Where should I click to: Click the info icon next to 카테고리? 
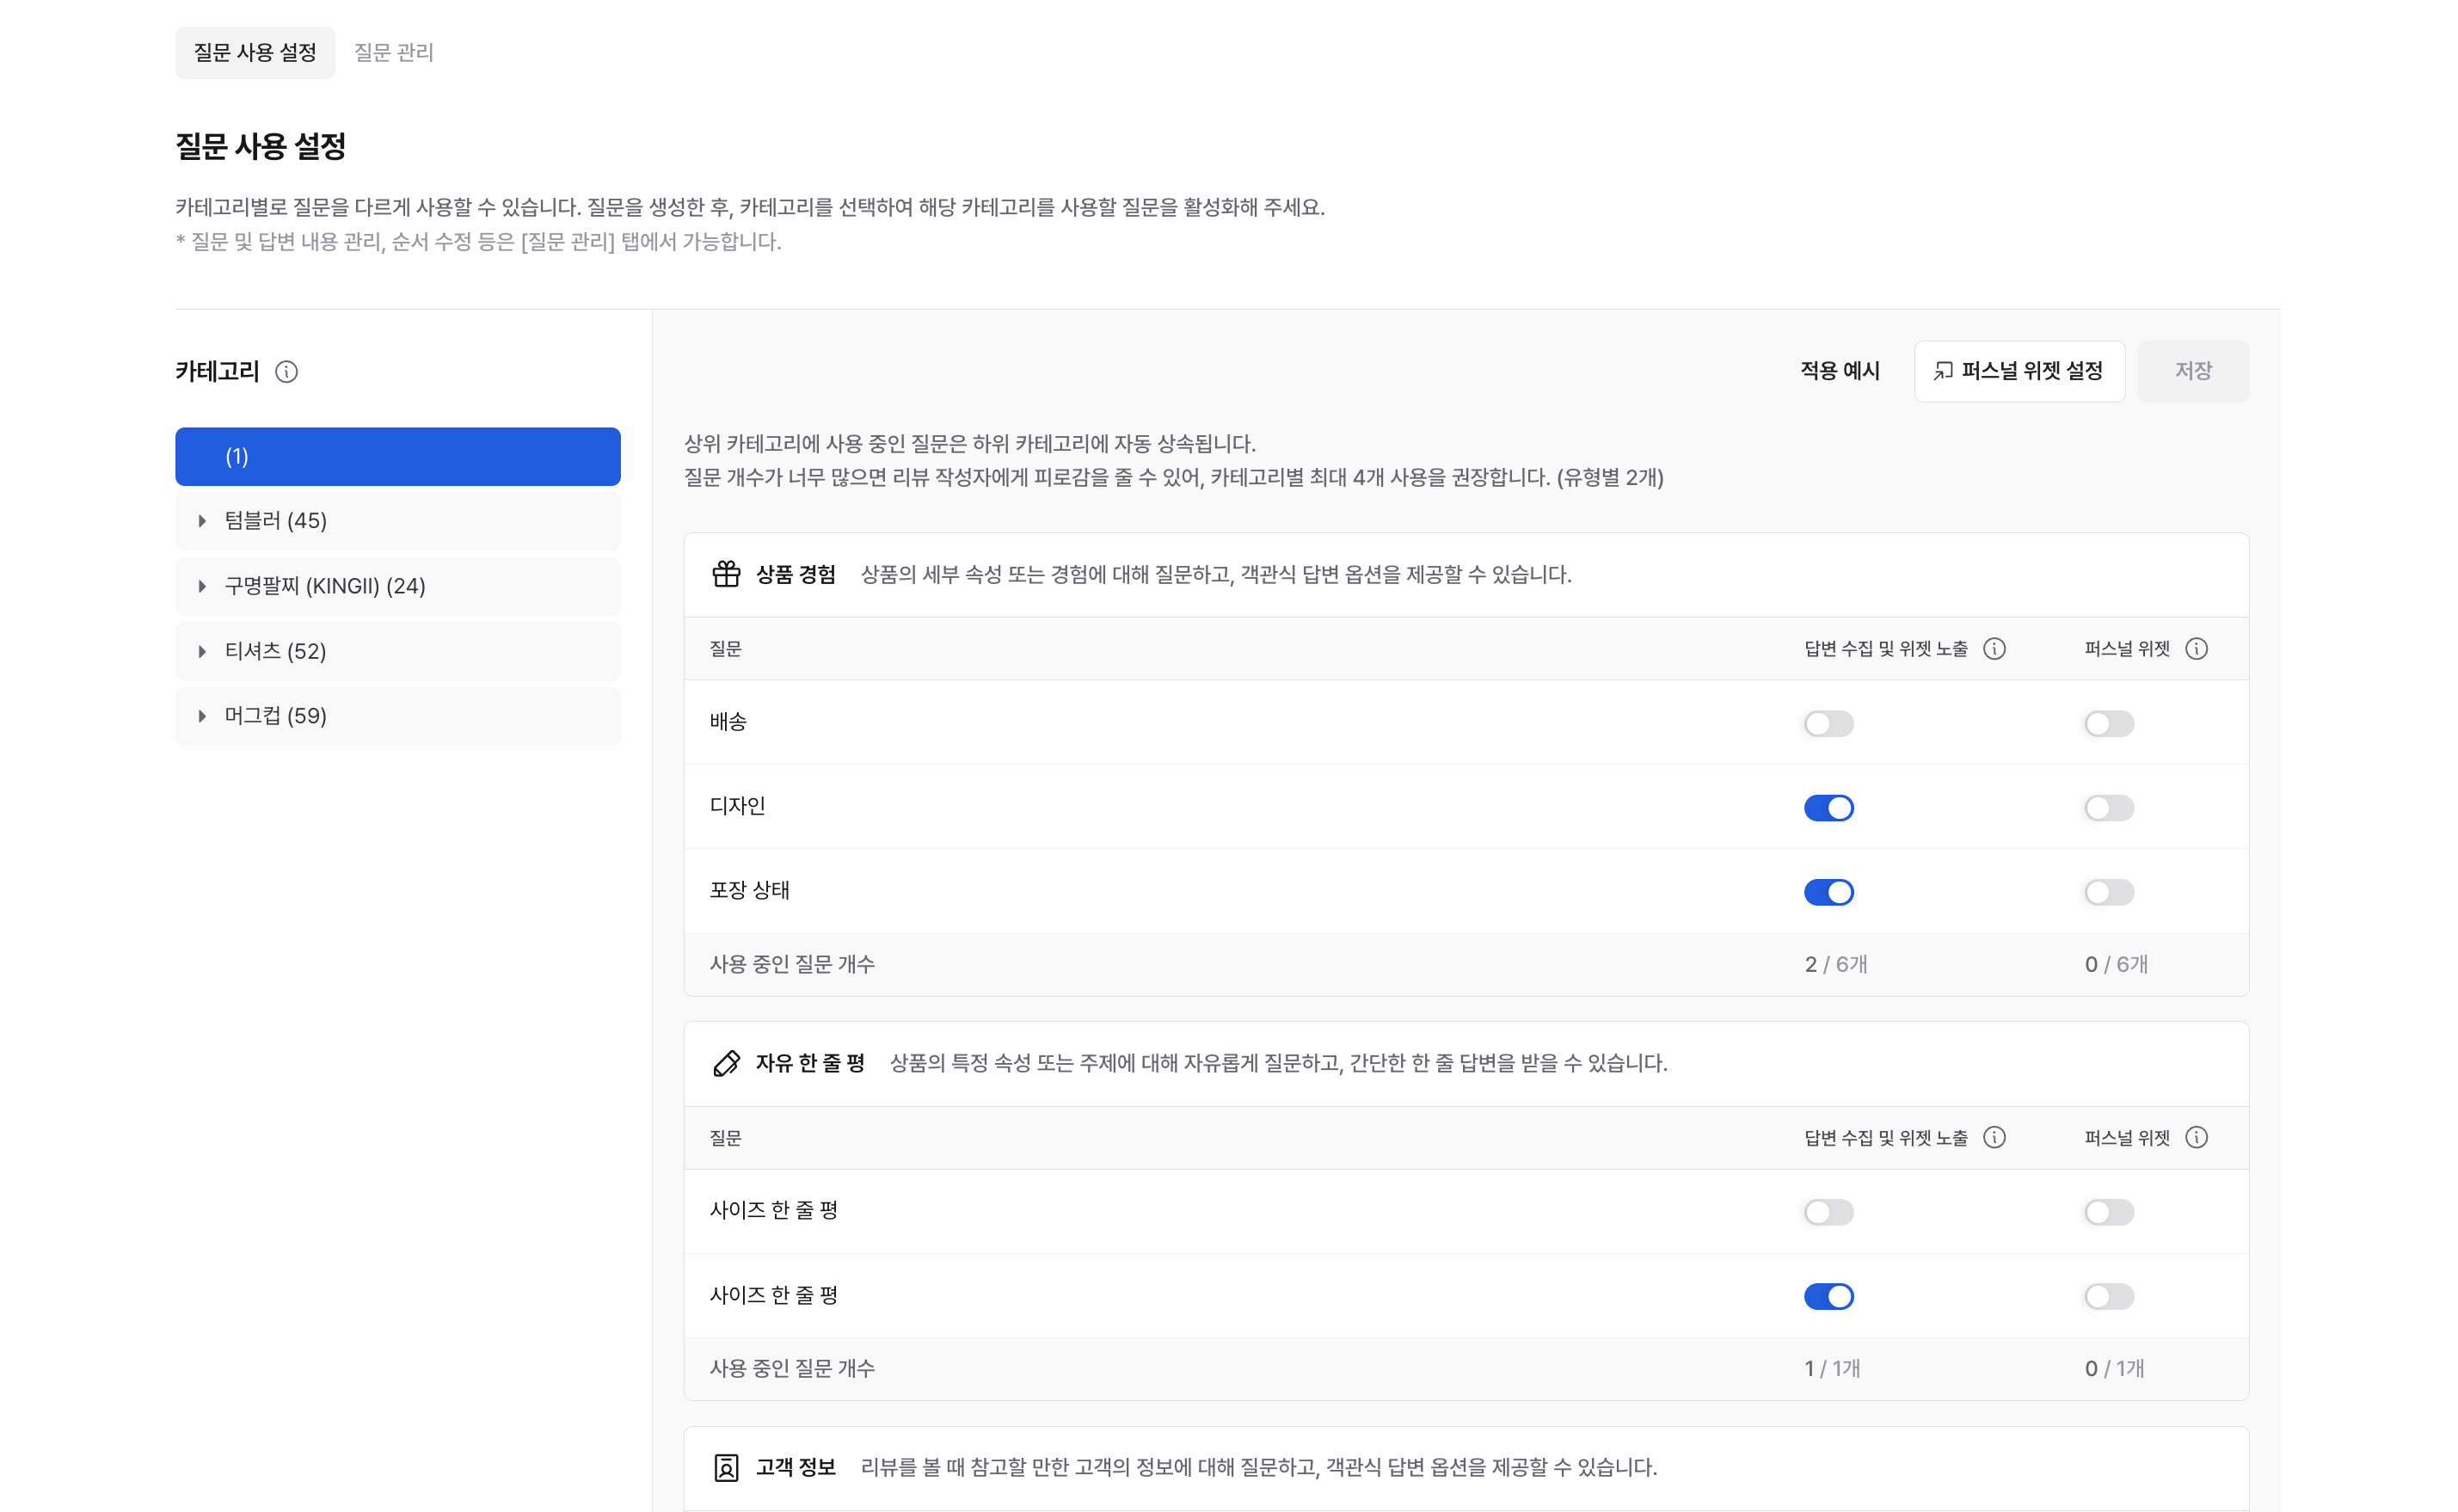tap(286, 372)
